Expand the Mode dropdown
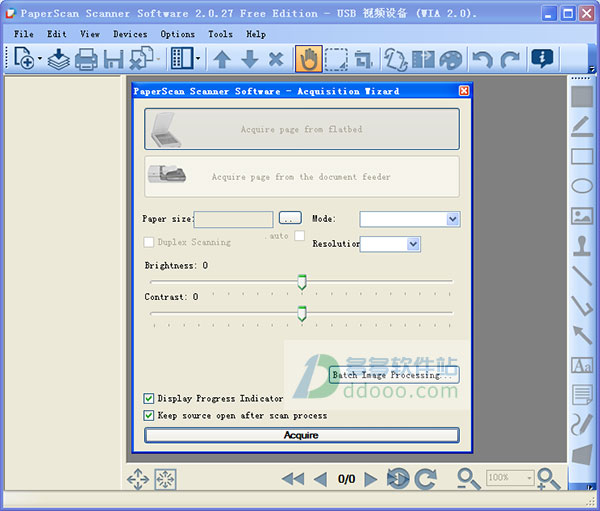This screenshot has width=600, height=511. (453, 219)
